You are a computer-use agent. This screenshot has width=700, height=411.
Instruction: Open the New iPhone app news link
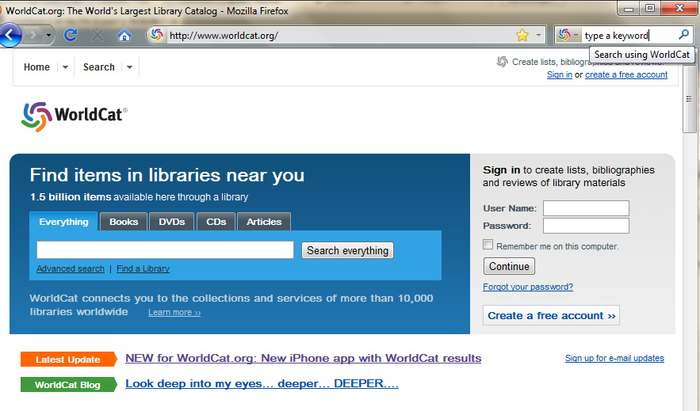(x=303, y=358)
